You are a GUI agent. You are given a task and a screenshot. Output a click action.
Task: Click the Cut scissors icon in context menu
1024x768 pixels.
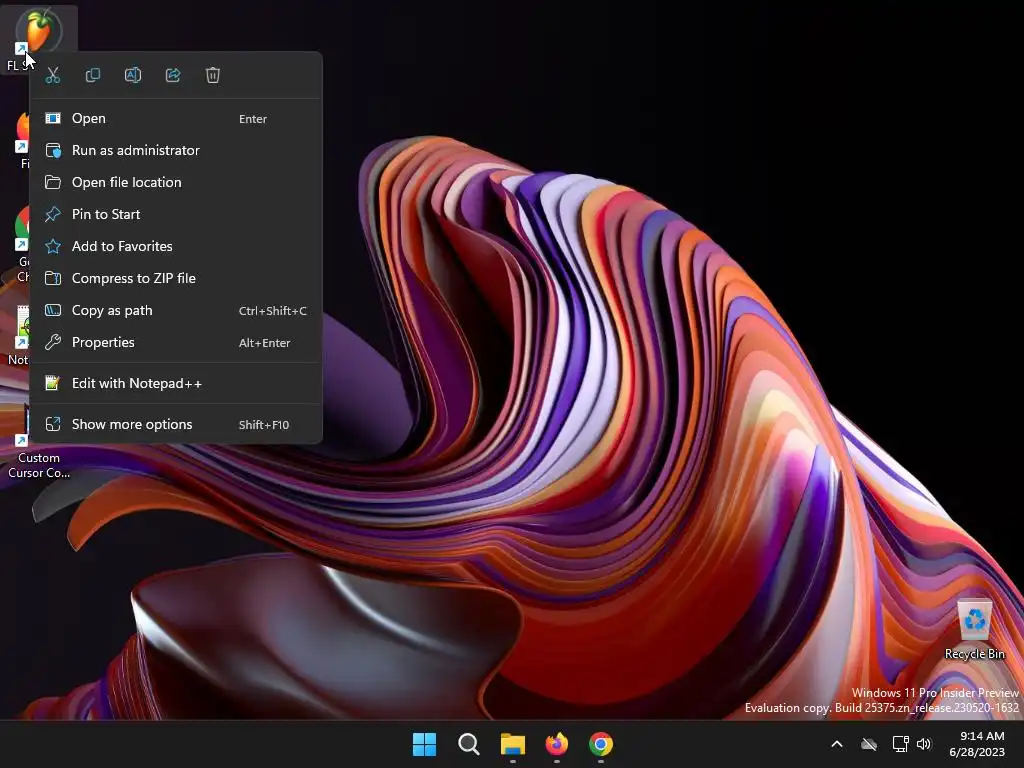click(53, 75)
